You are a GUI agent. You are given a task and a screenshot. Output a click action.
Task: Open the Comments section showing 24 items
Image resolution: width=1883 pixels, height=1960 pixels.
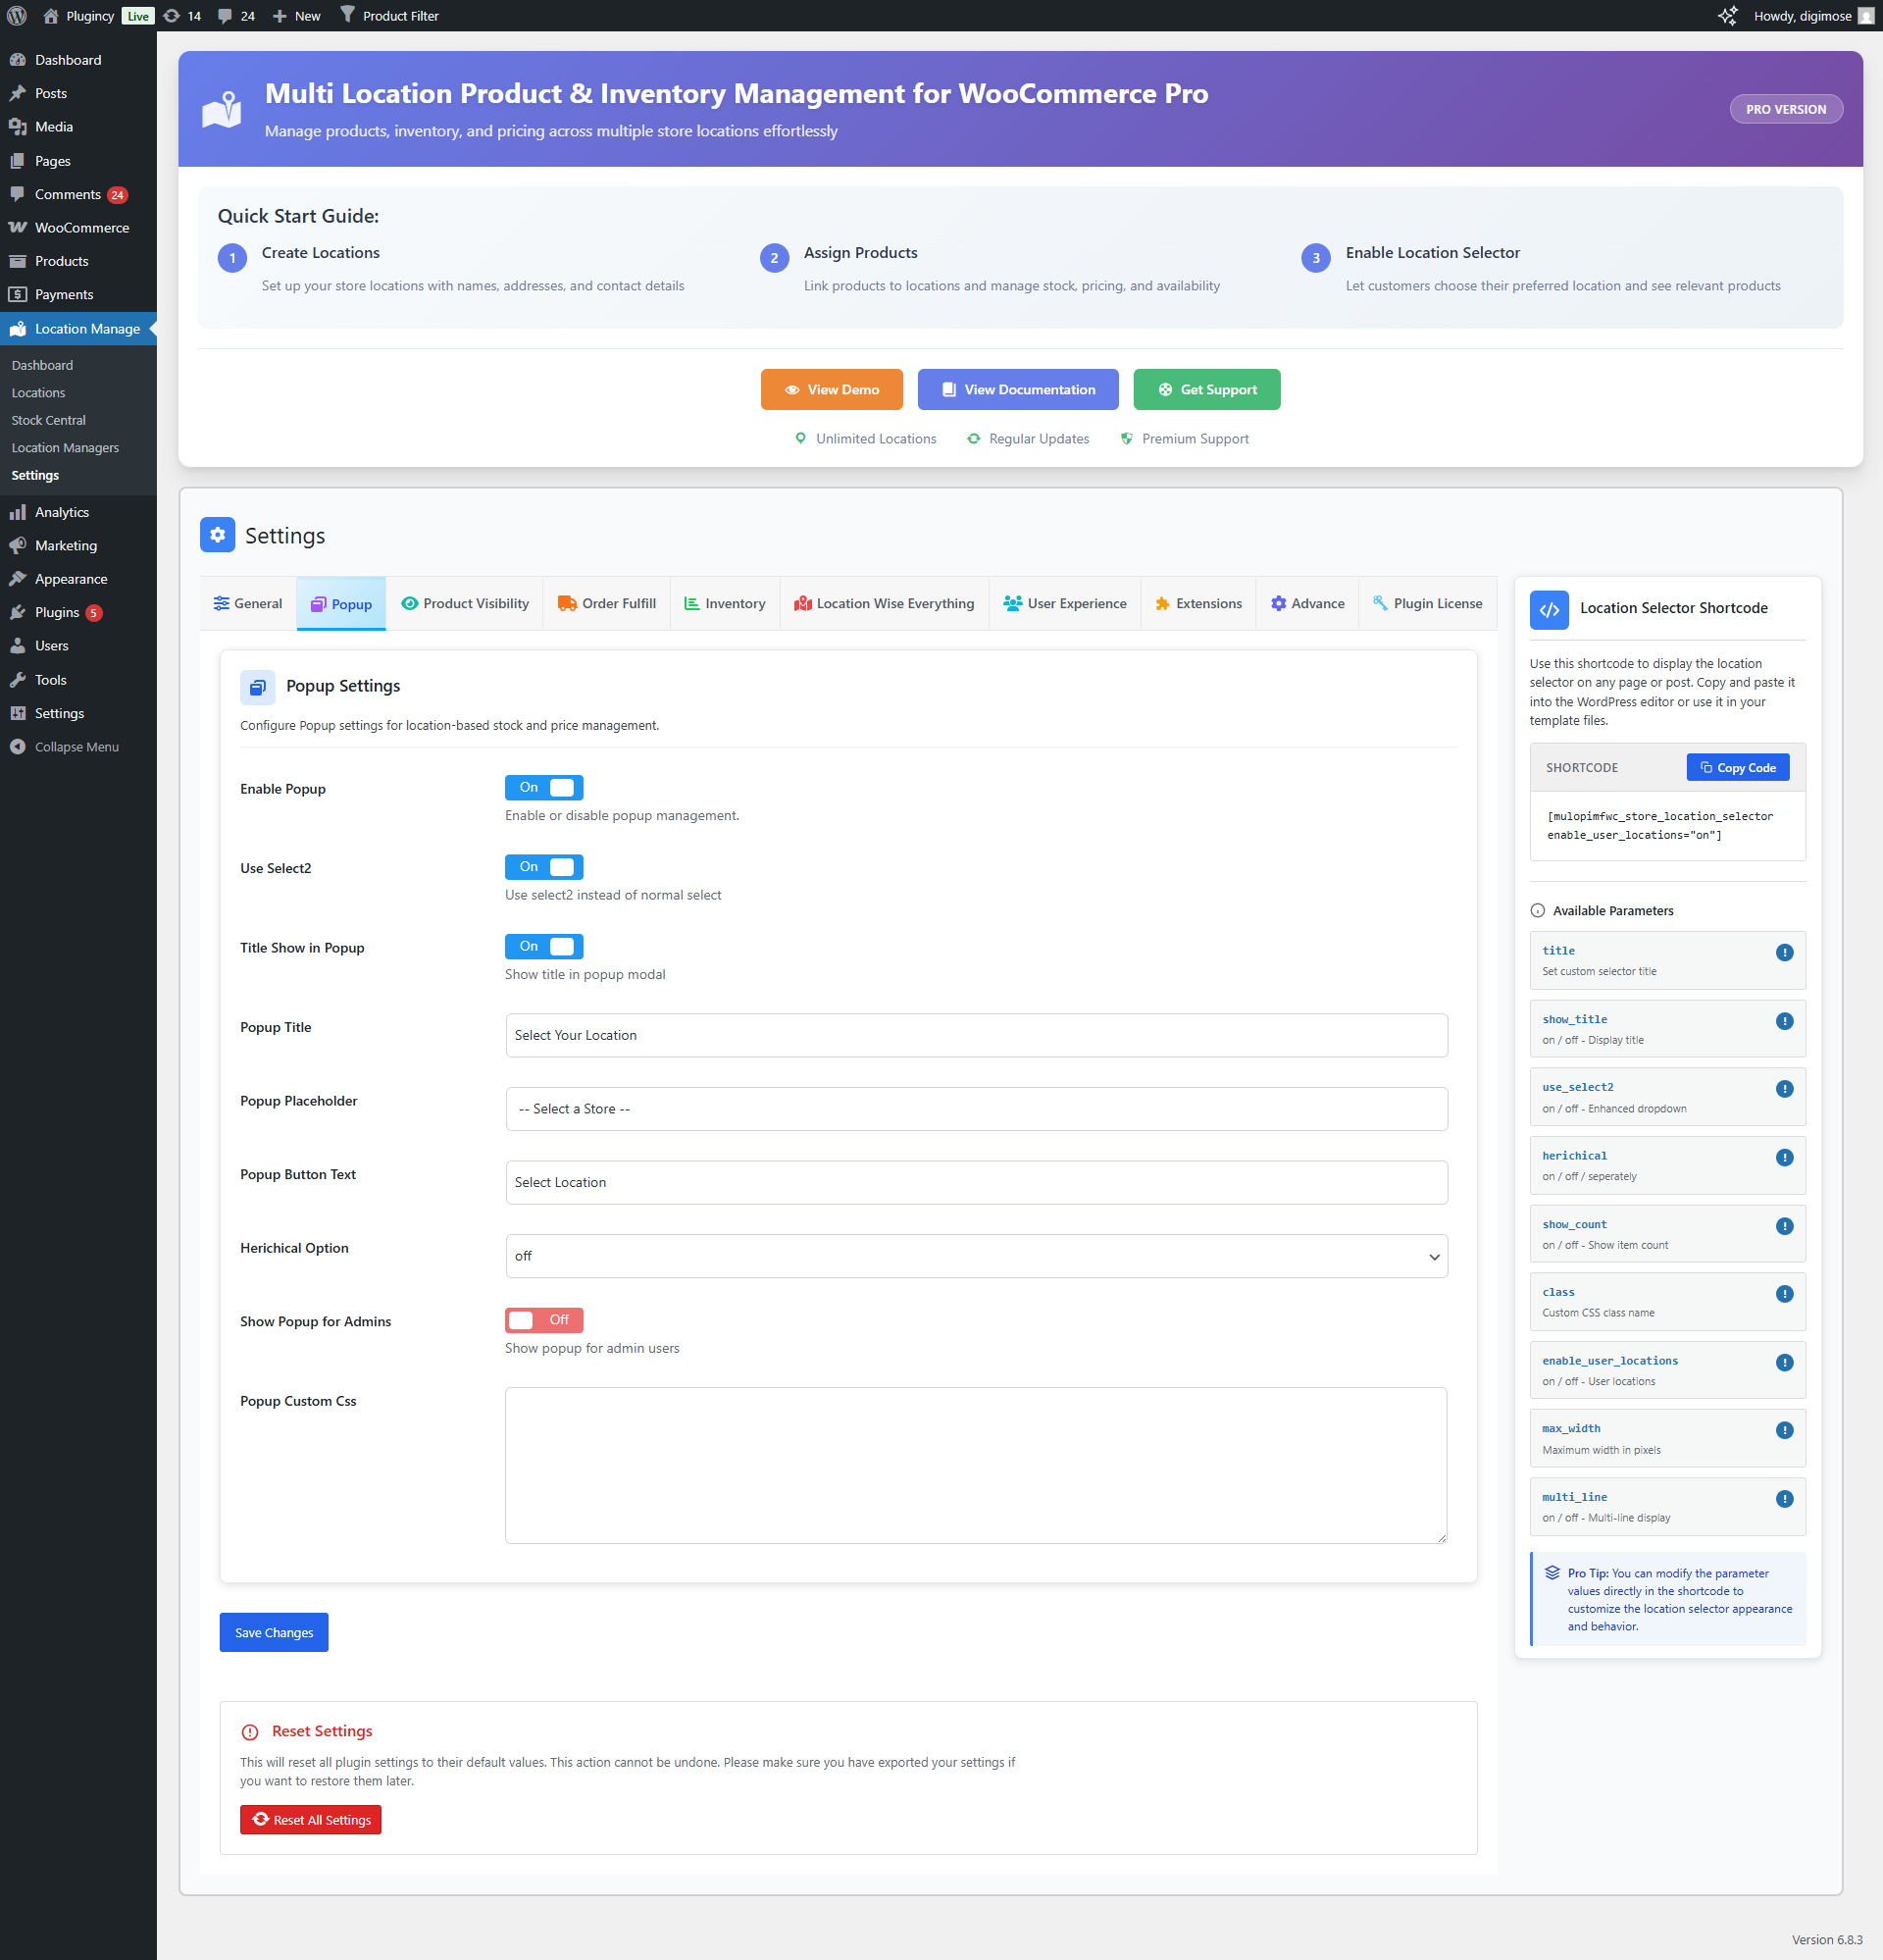tap(66, 194)
